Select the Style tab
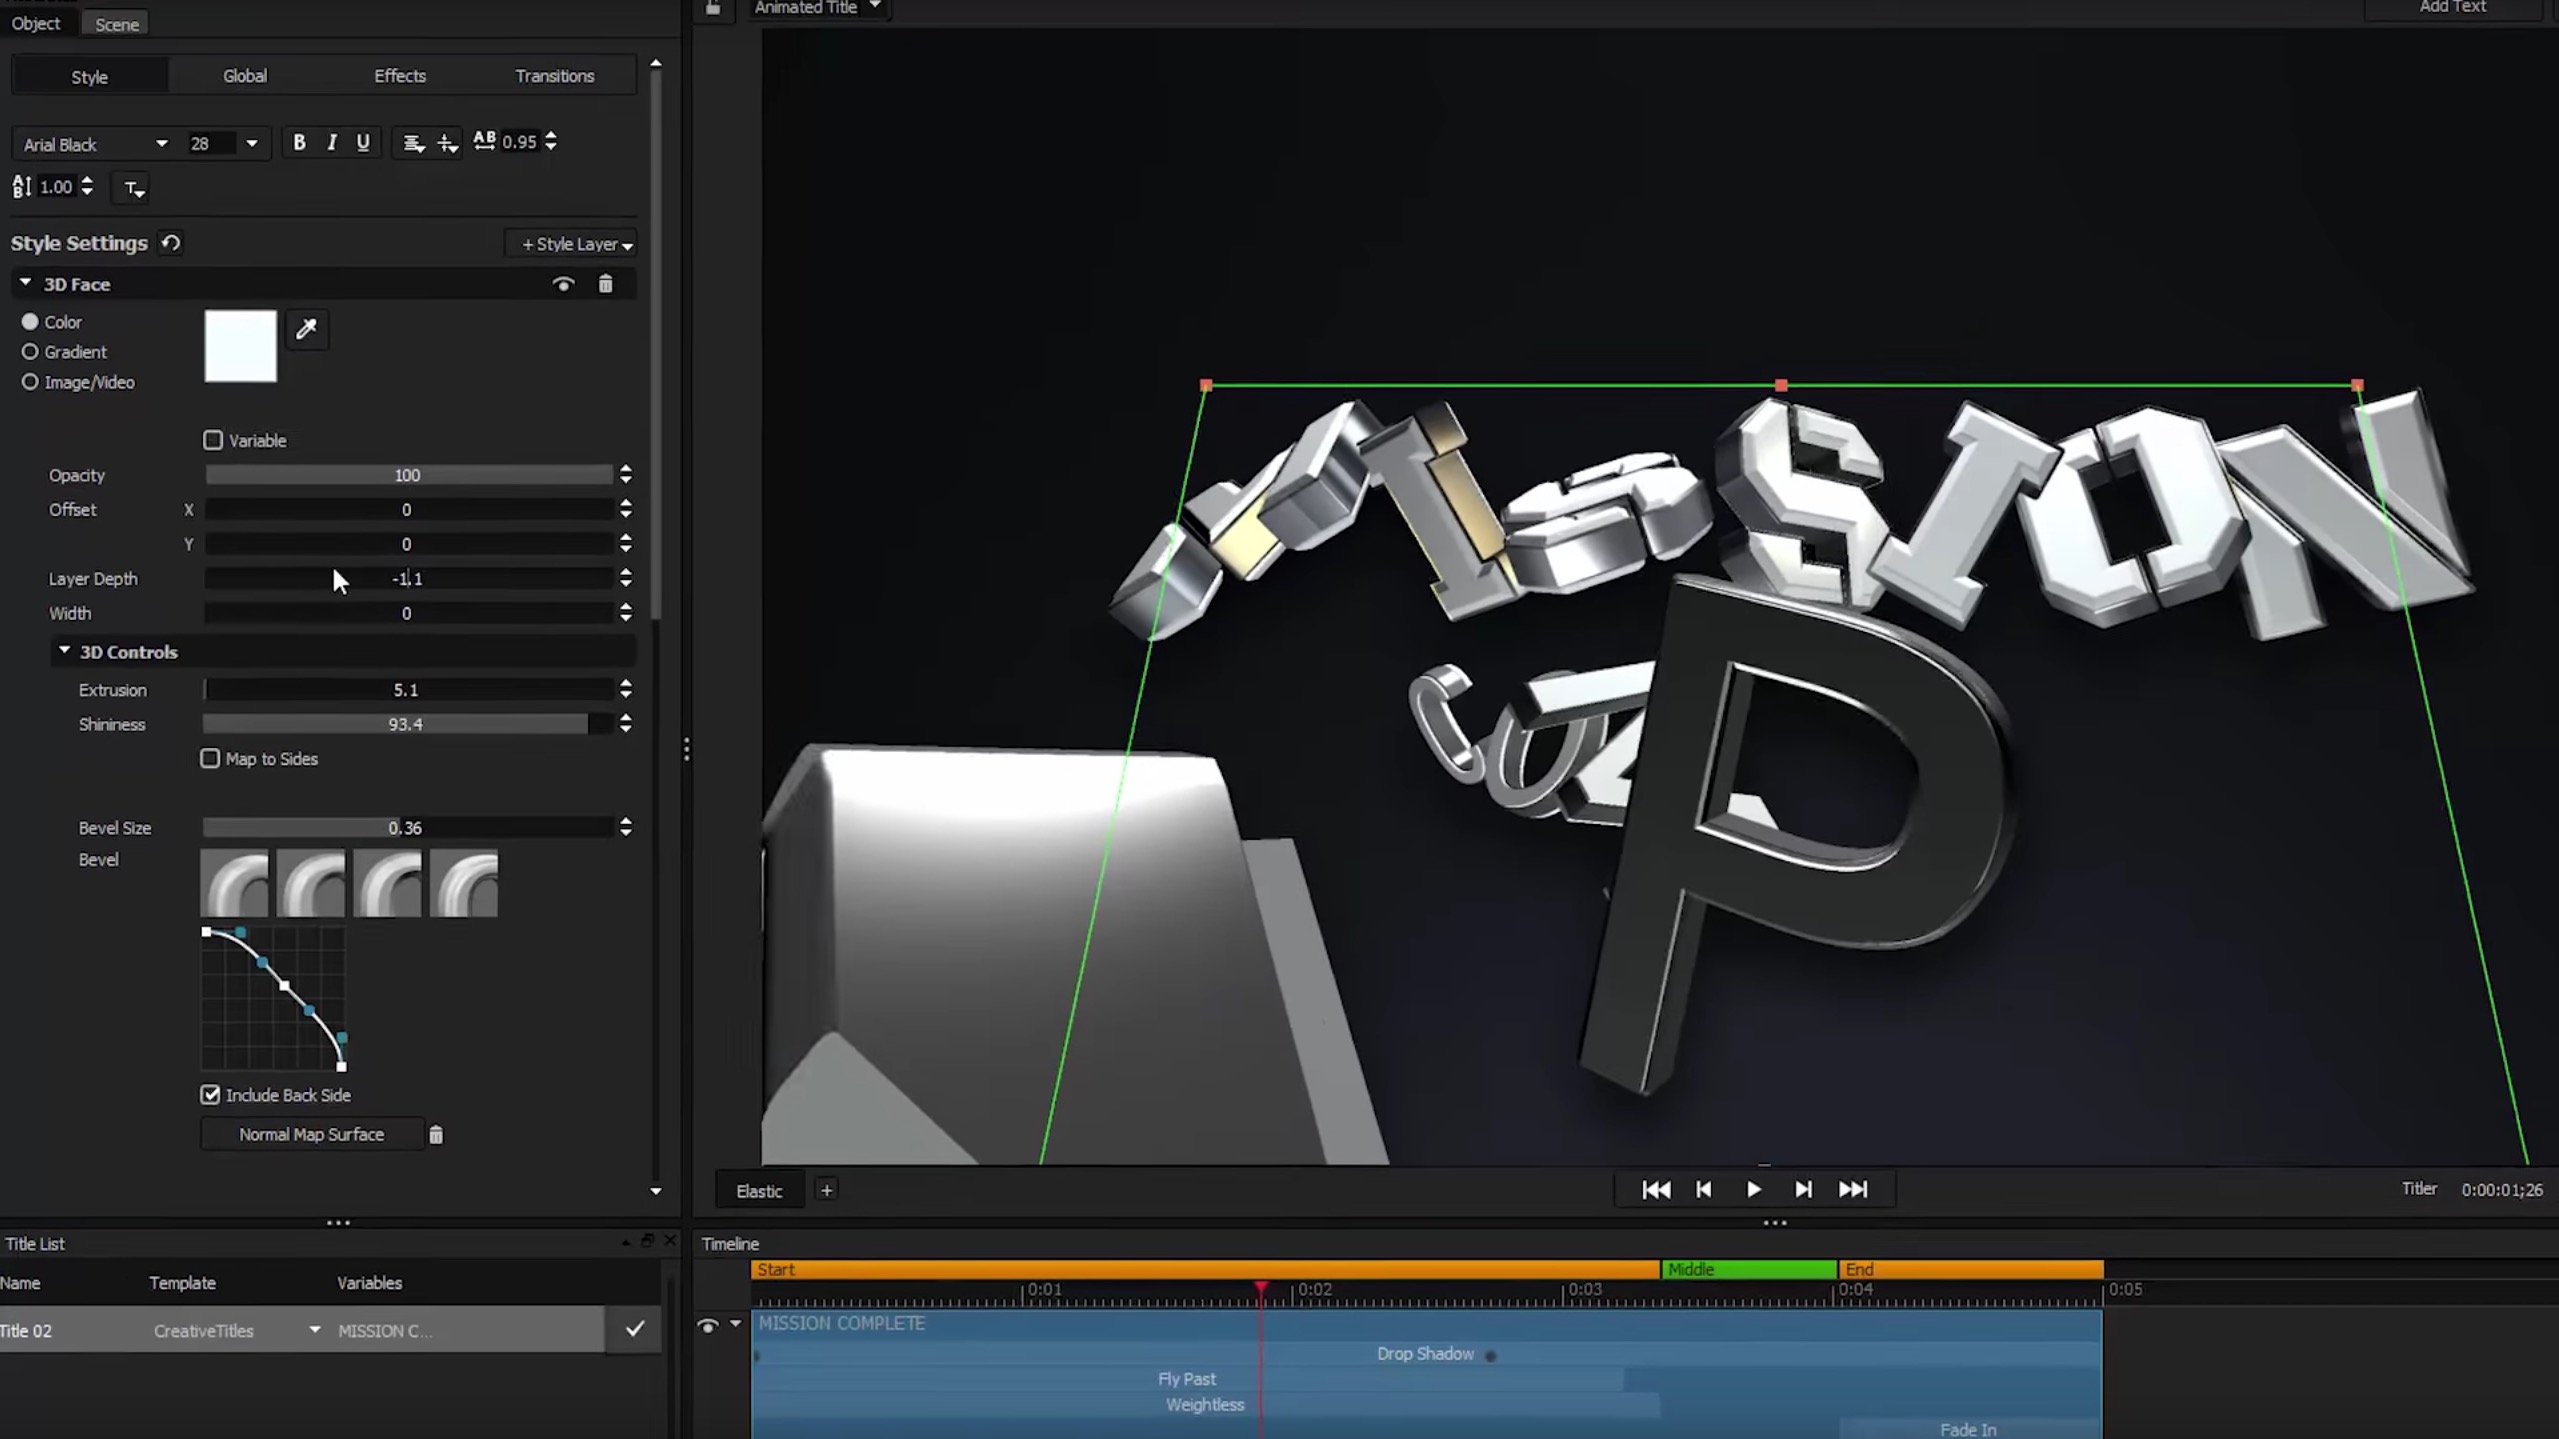This screenshot has width=2559, height=1439. coord(90,74)
